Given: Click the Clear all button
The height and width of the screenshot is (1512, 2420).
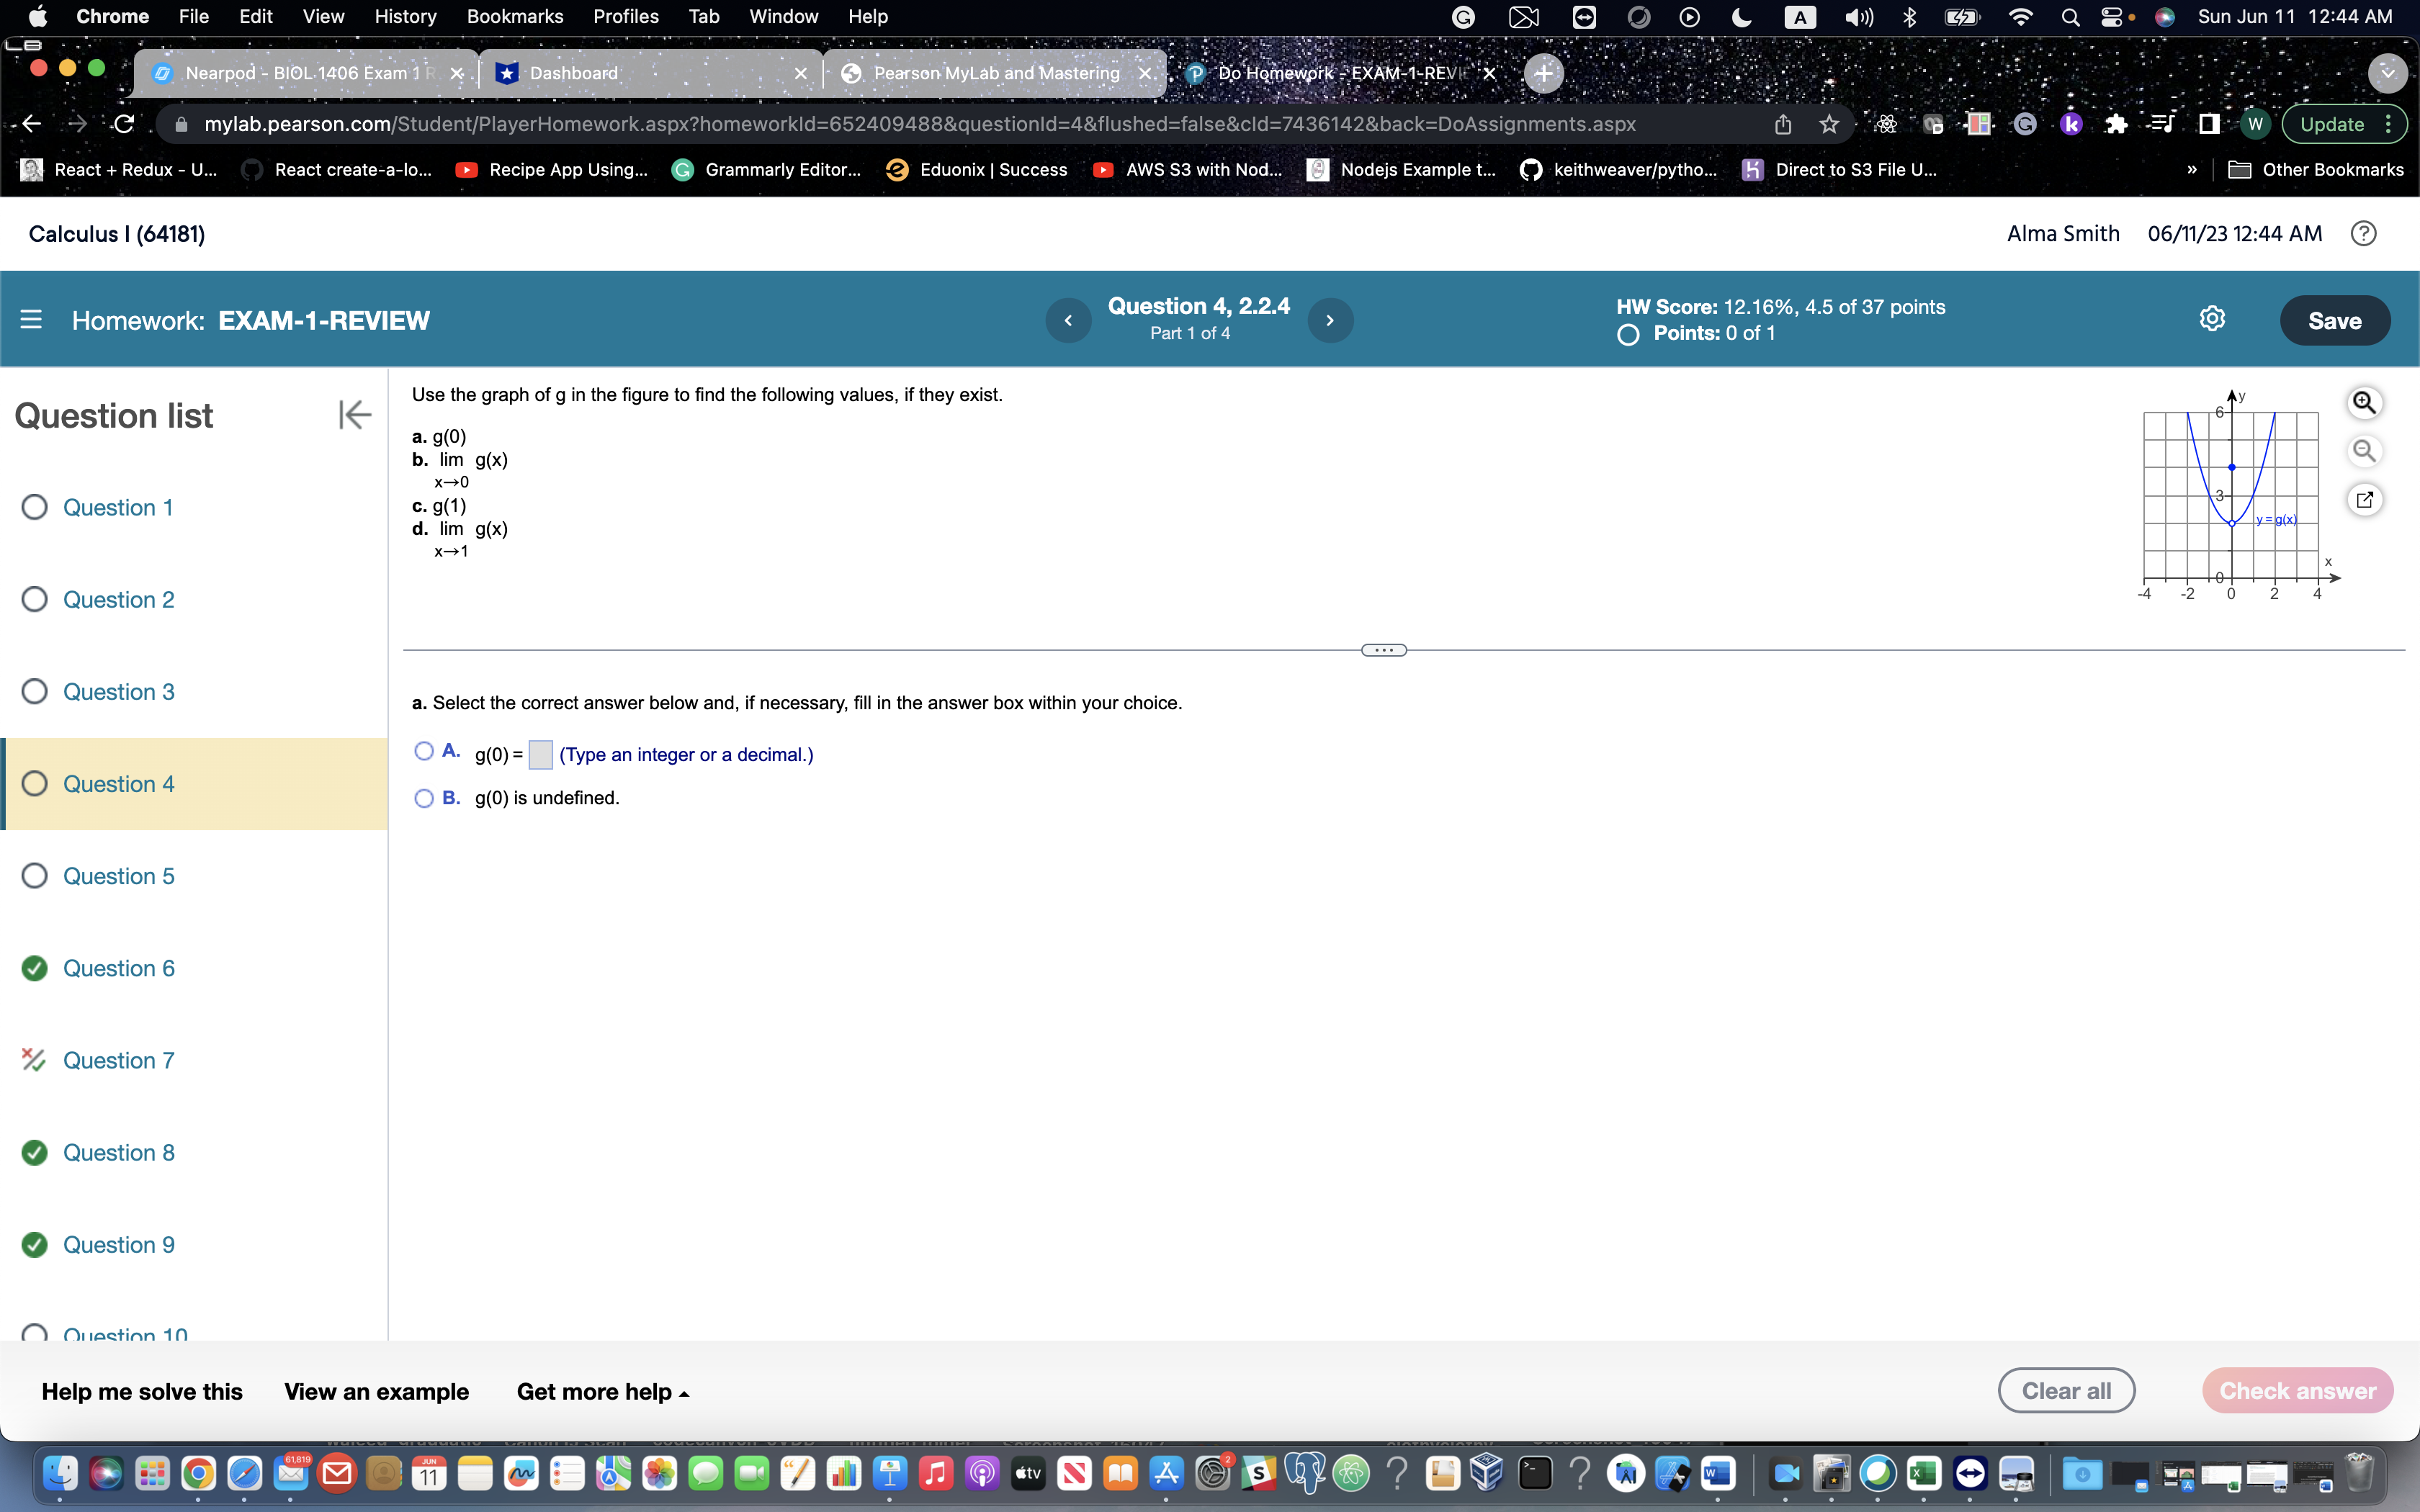Looking at the screenshot, I should (x=2065, y=1390).
